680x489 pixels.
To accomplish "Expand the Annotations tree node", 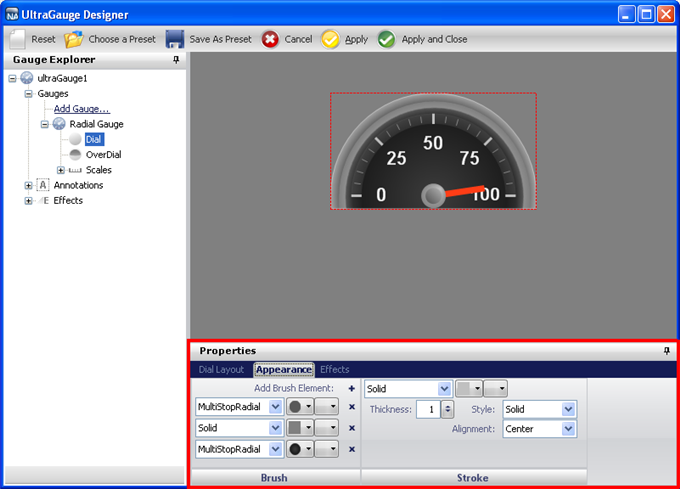I will pos(29,185).
